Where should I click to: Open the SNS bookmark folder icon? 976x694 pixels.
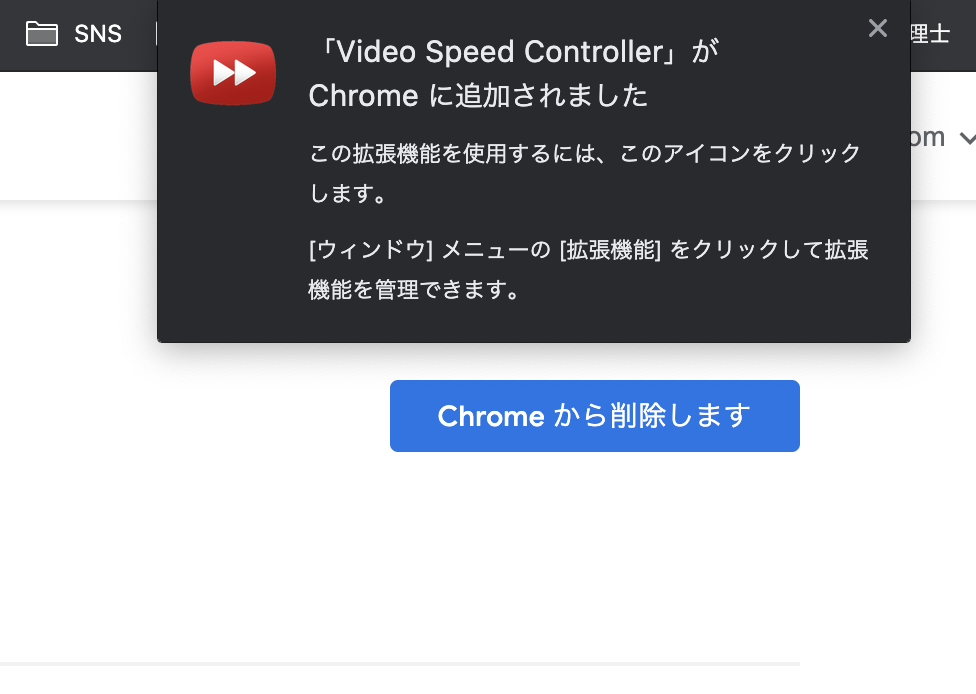click(x=42, y=34)
